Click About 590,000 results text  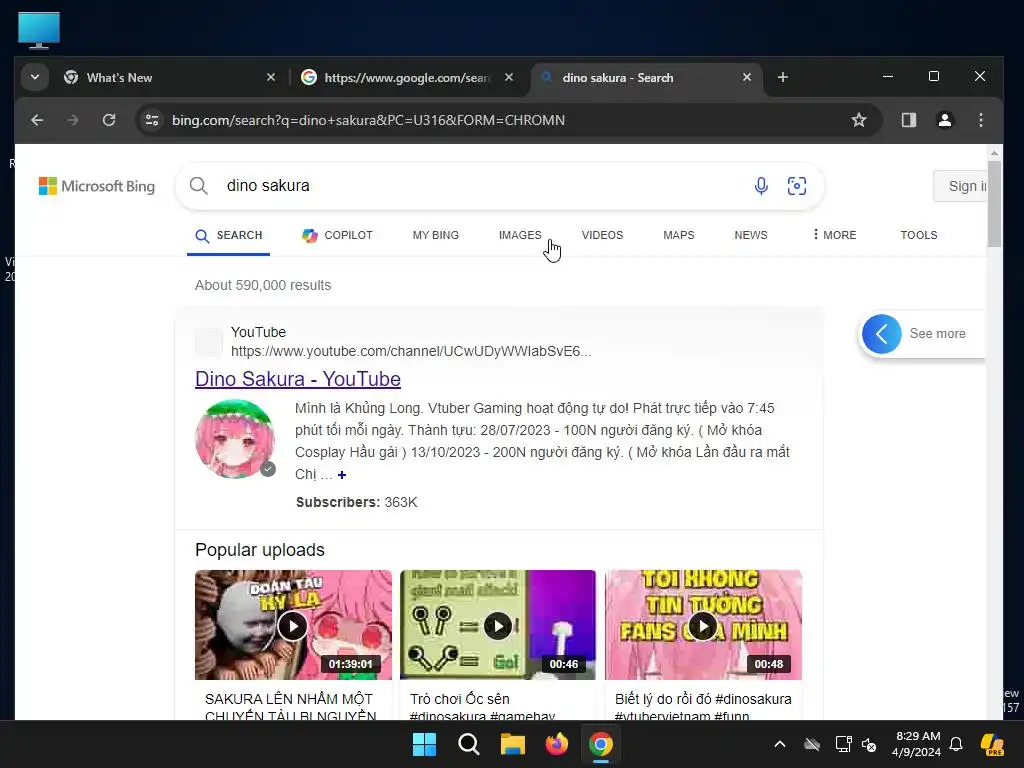[263, 285]
